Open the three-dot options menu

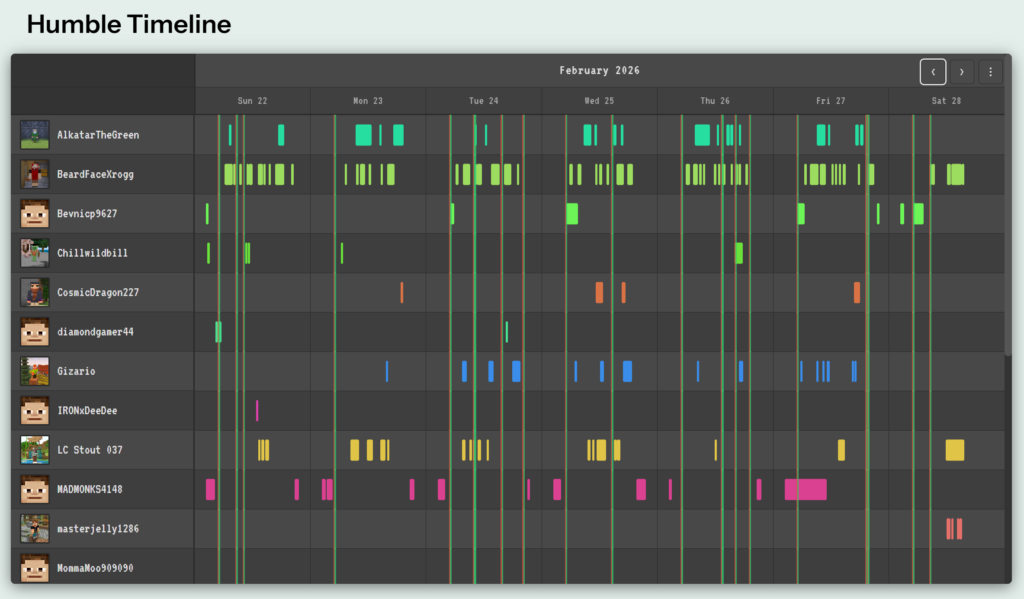990,71
